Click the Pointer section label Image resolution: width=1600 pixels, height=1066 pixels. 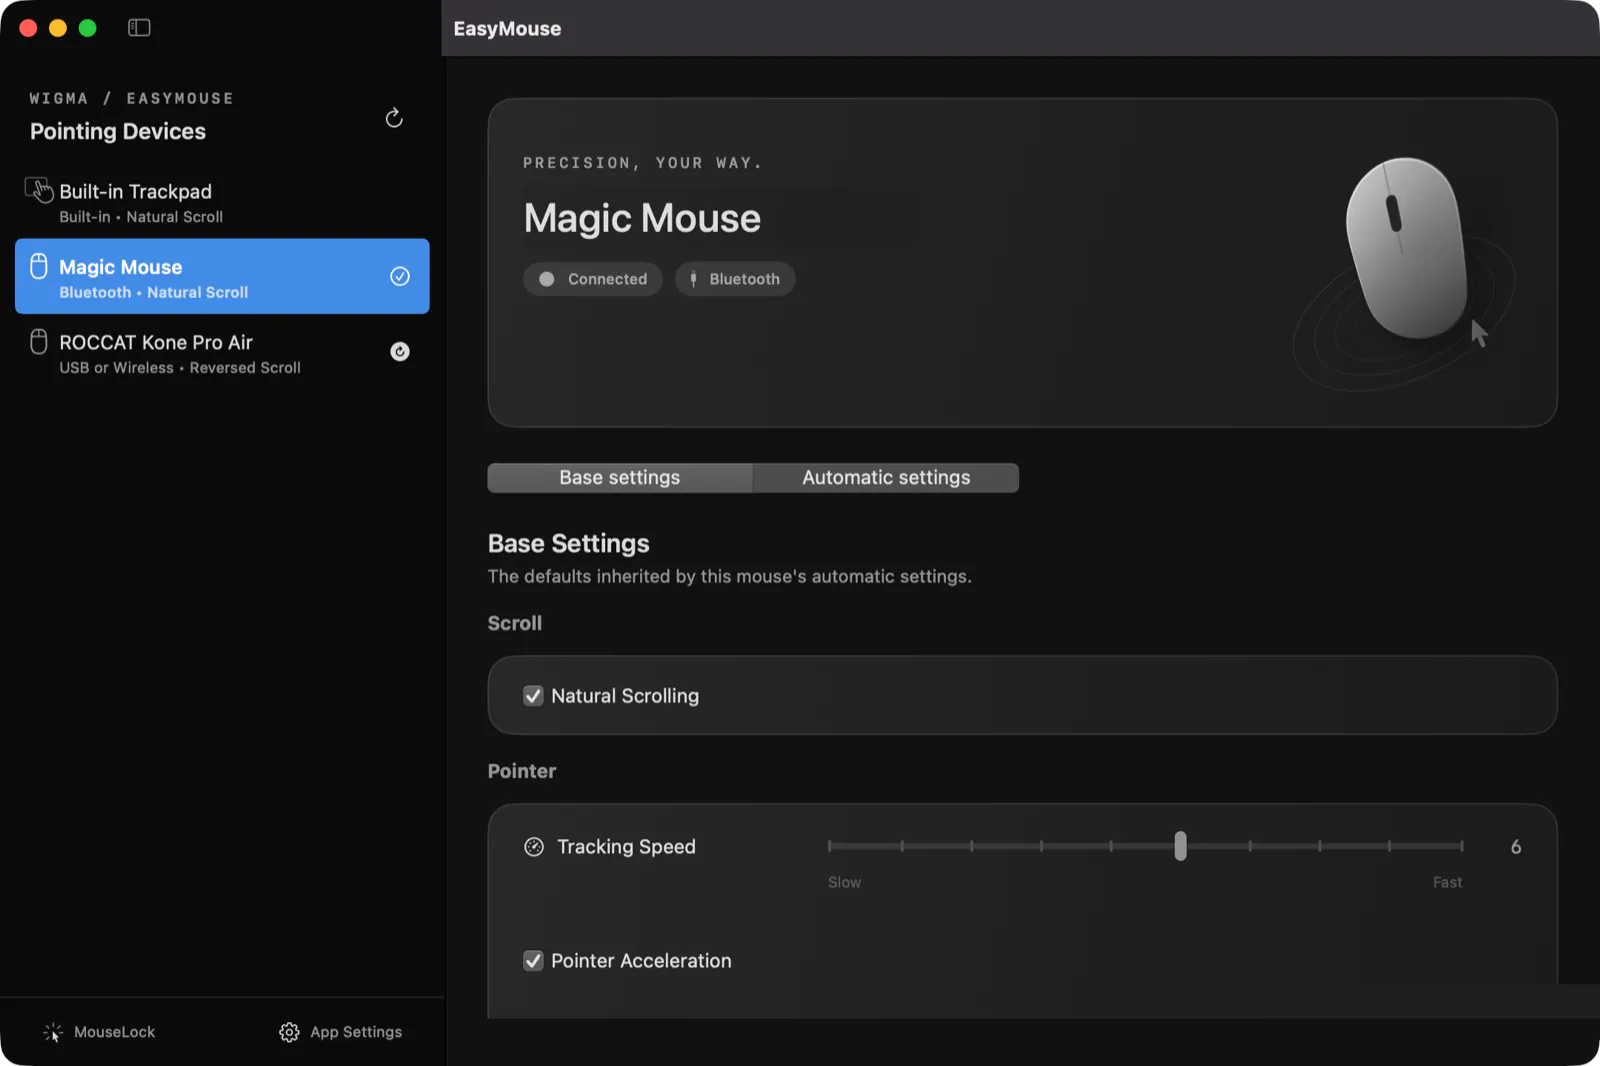pos(521,771)
